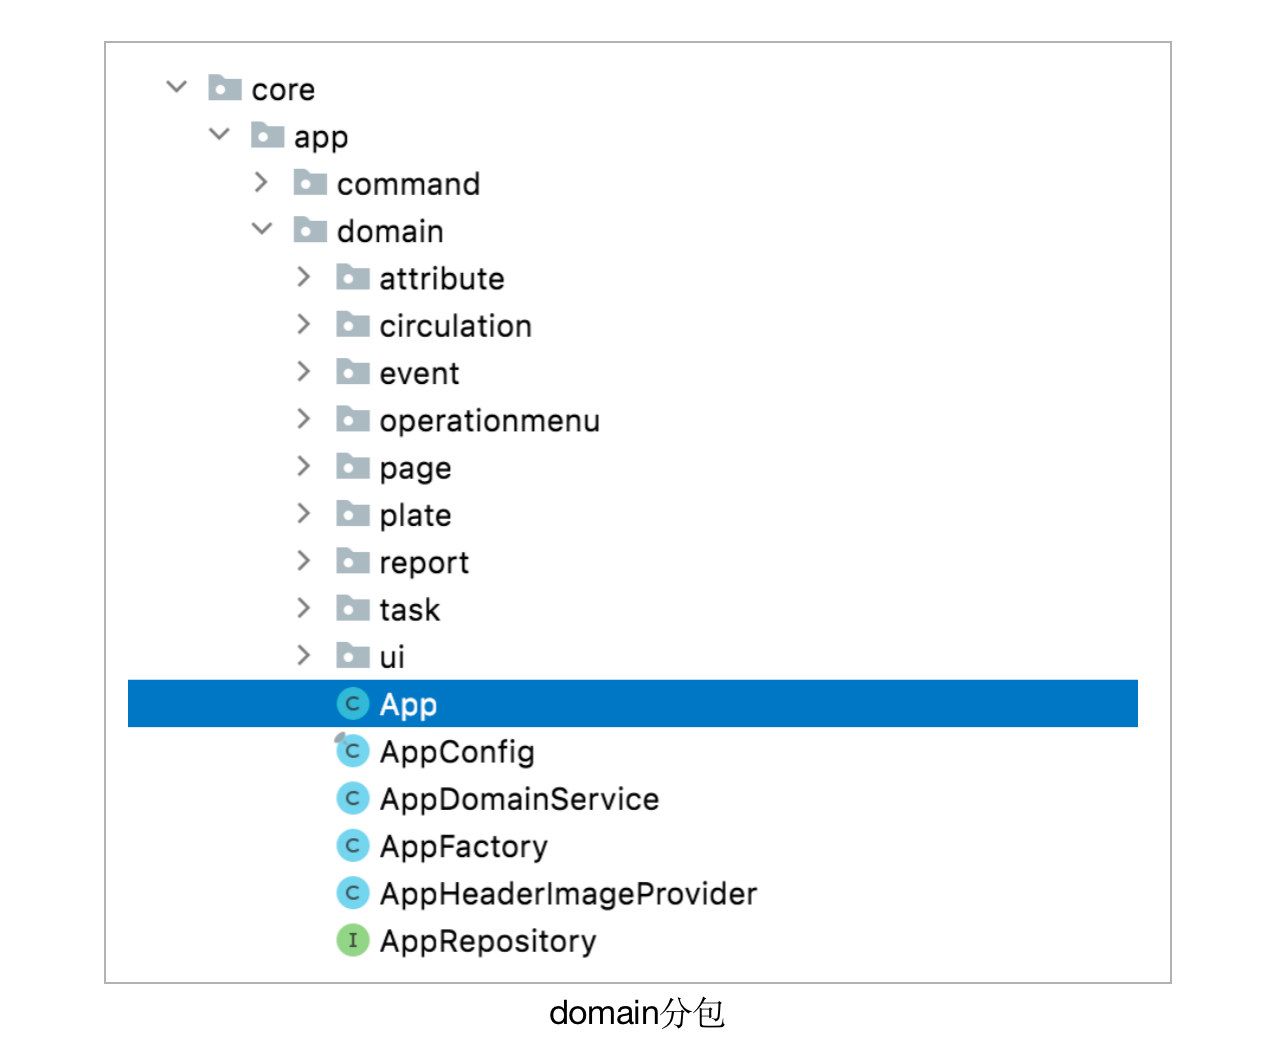
Task: Click the core folder icon
Action: (x=225, y=88)
